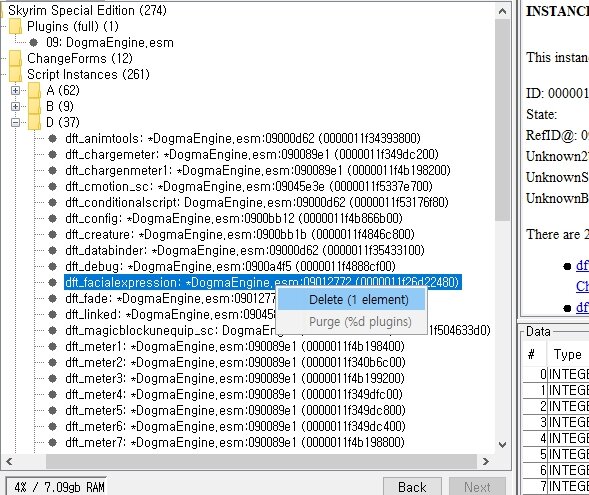Select the dft_meter7 script instance
The width and height of the screenshot is (589, 495).
tap(235, 442)
